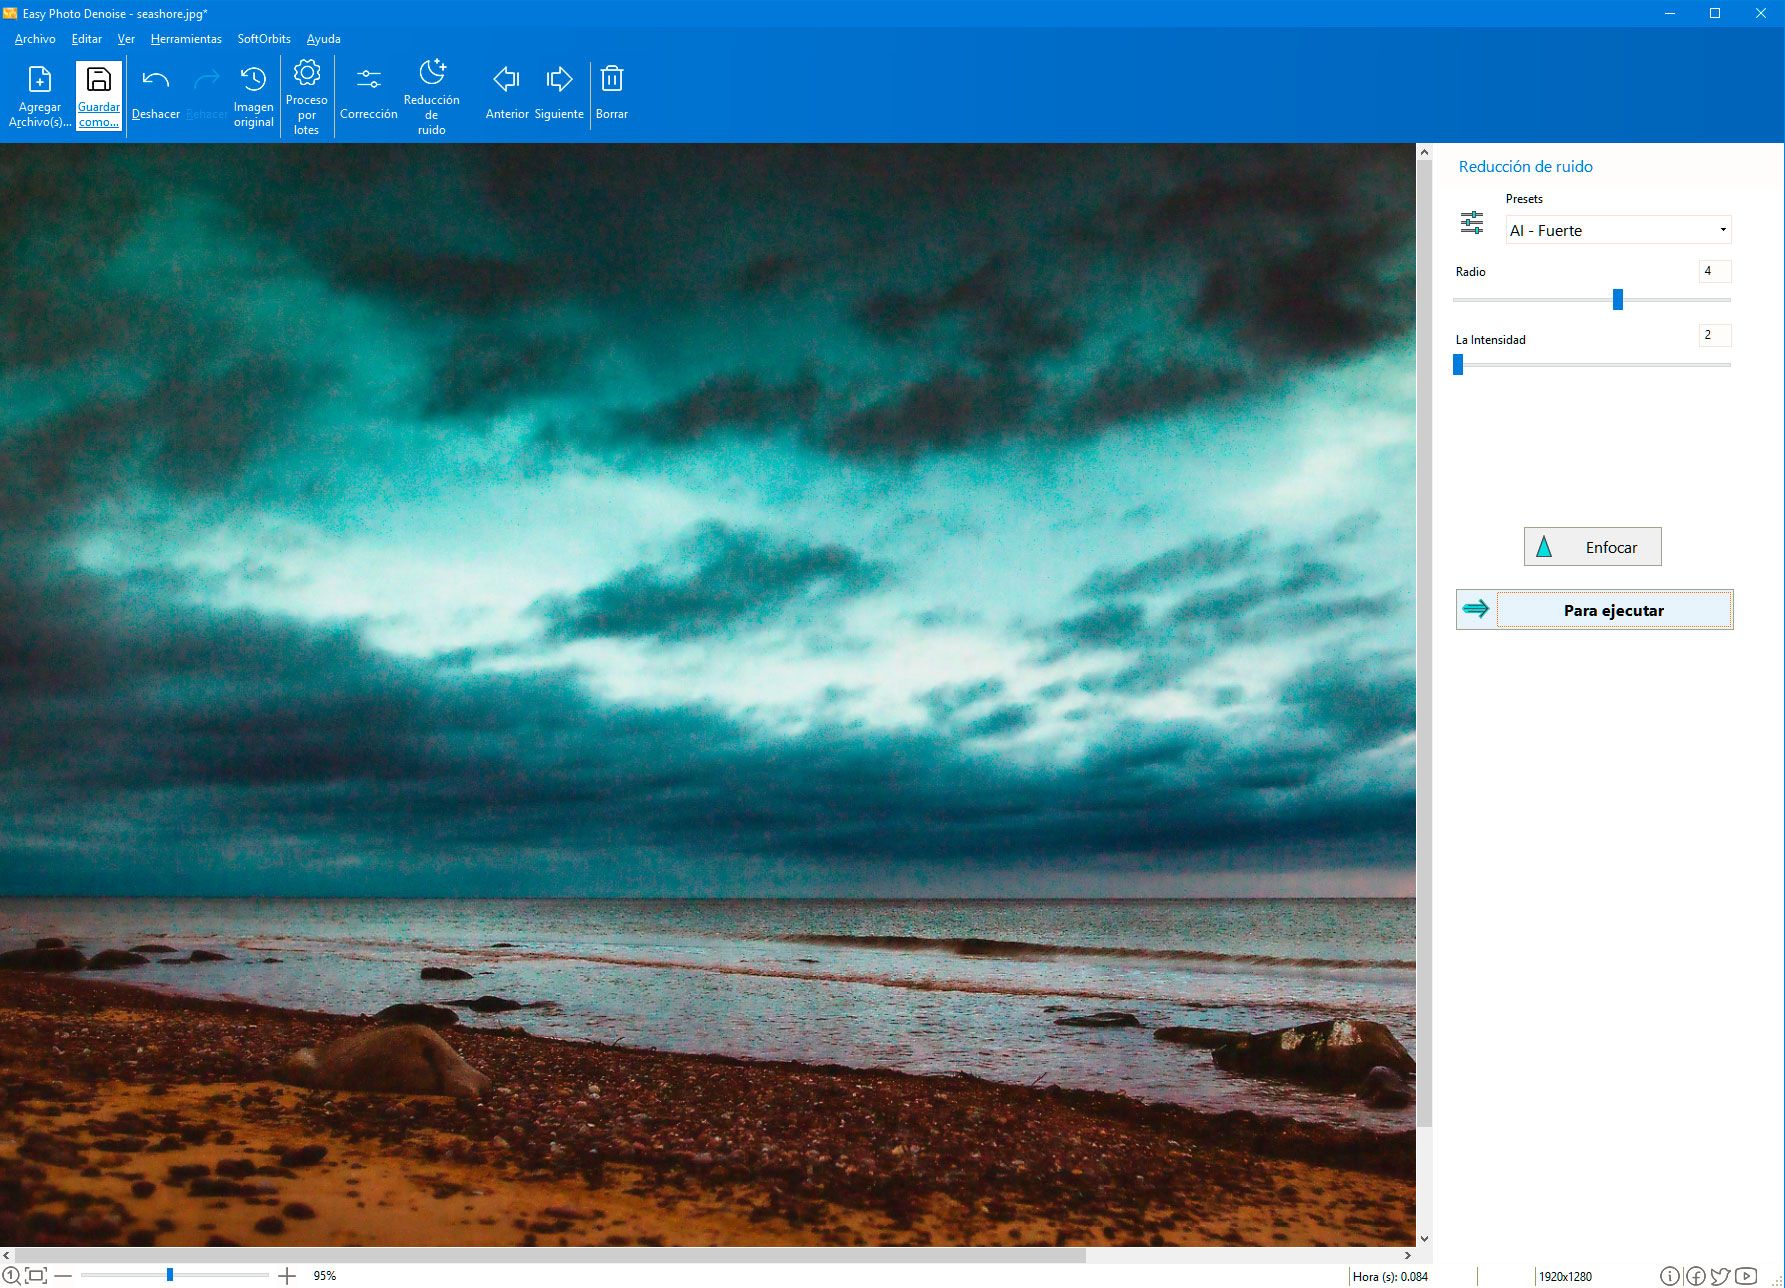Click the La Intensidad slider handle
Image resolution: width=1785 pixels, height=1288 pixels.
1458,365
